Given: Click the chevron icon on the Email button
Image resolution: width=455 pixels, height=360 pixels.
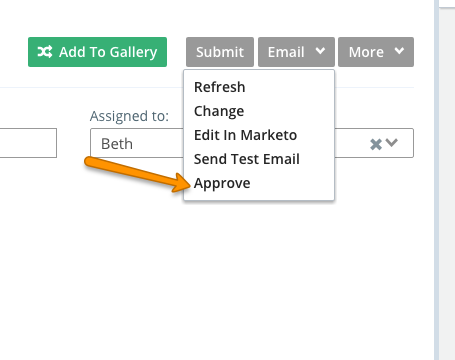Looking at the screenshot, I should pyautogui.click(x=320, y=51).
